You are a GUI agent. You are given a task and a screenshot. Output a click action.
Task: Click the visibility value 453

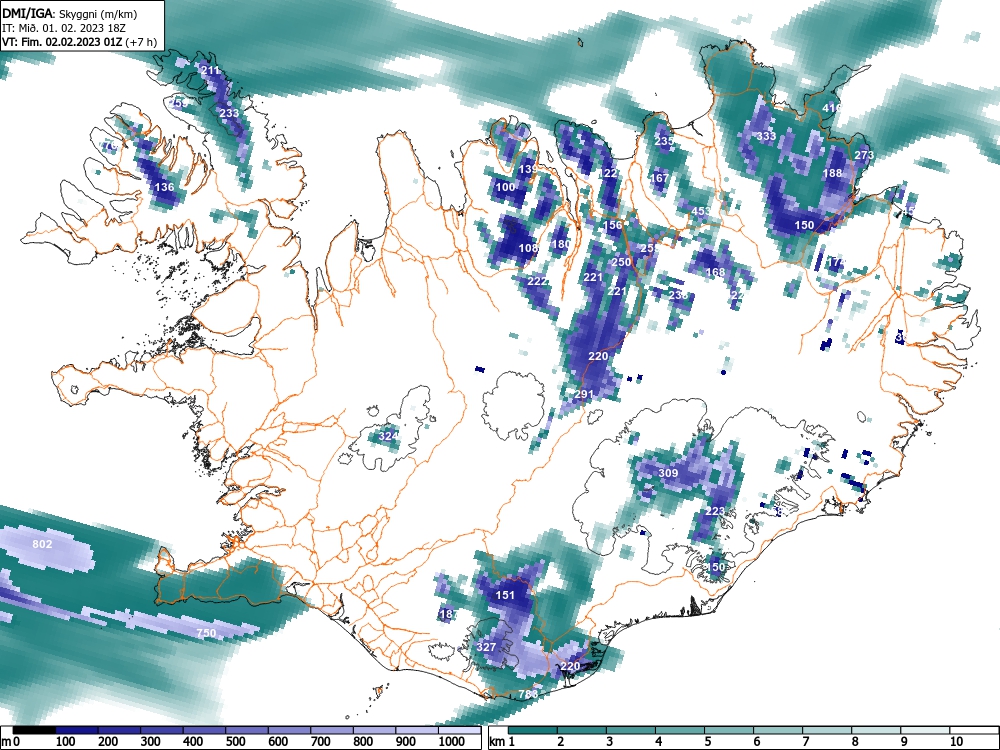pos(701,211)
